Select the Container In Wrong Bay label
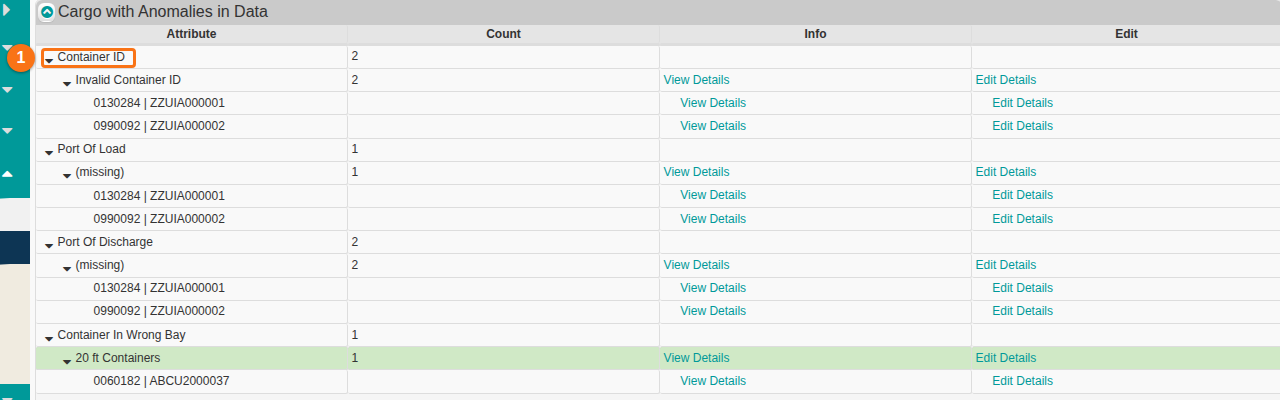Viewport: 1280px width, 400px height. (x=122, y=335)
